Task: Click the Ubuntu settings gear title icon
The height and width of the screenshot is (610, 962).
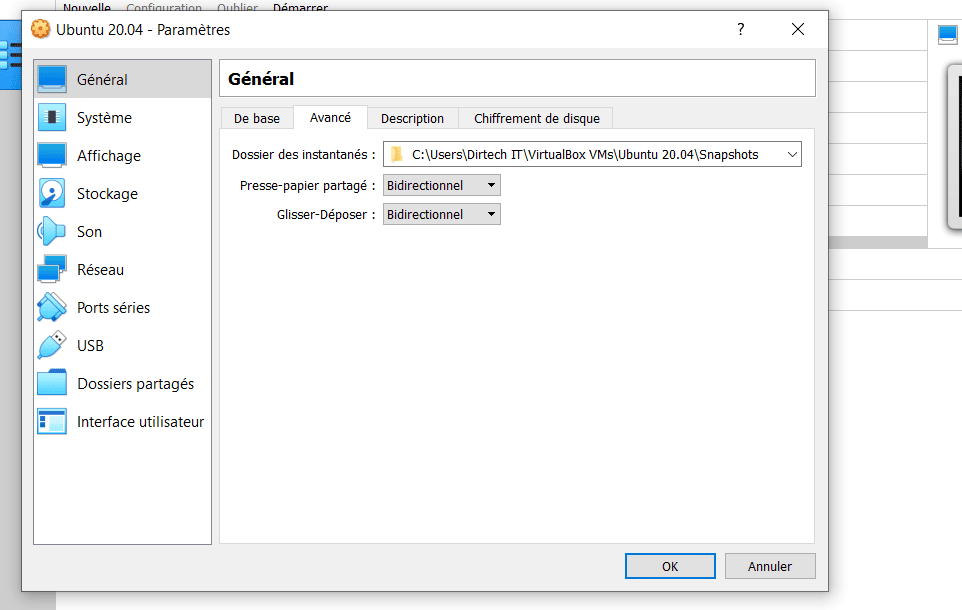Action: [40, 29]
